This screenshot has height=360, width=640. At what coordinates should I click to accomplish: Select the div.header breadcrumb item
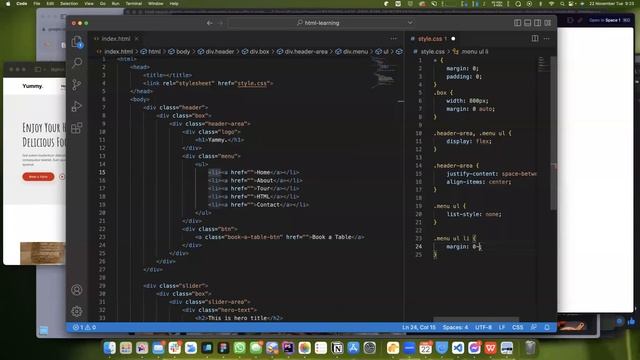click(216, 51)
